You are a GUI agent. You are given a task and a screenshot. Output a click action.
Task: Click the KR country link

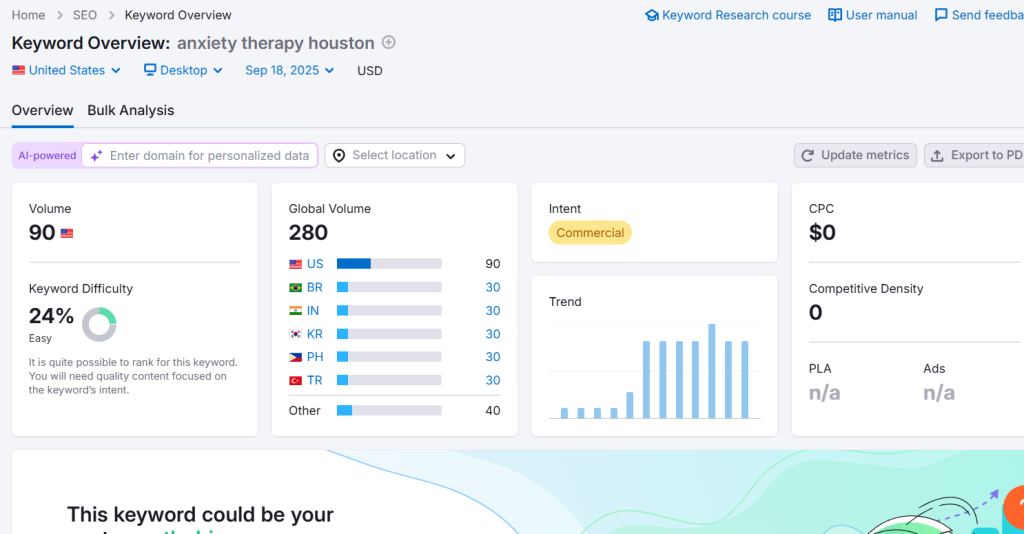click(x=315, y=334)
